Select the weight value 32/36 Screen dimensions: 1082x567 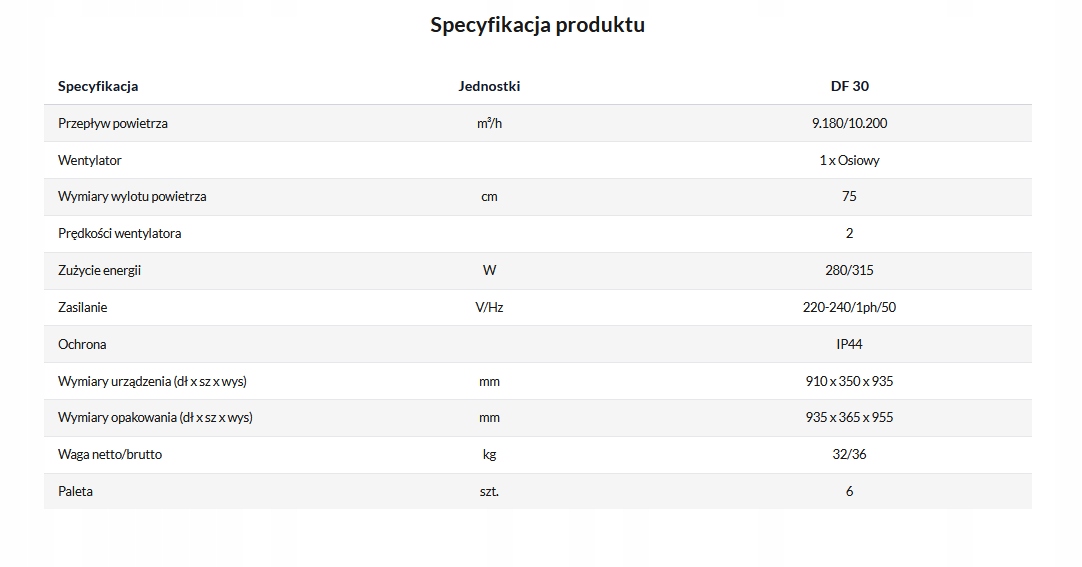849,454
